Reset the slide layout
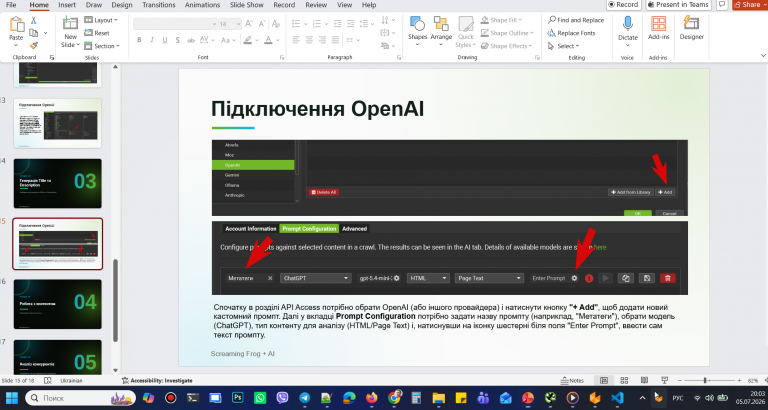The height and width of the screenshot is (410, 768). point(97,33)
